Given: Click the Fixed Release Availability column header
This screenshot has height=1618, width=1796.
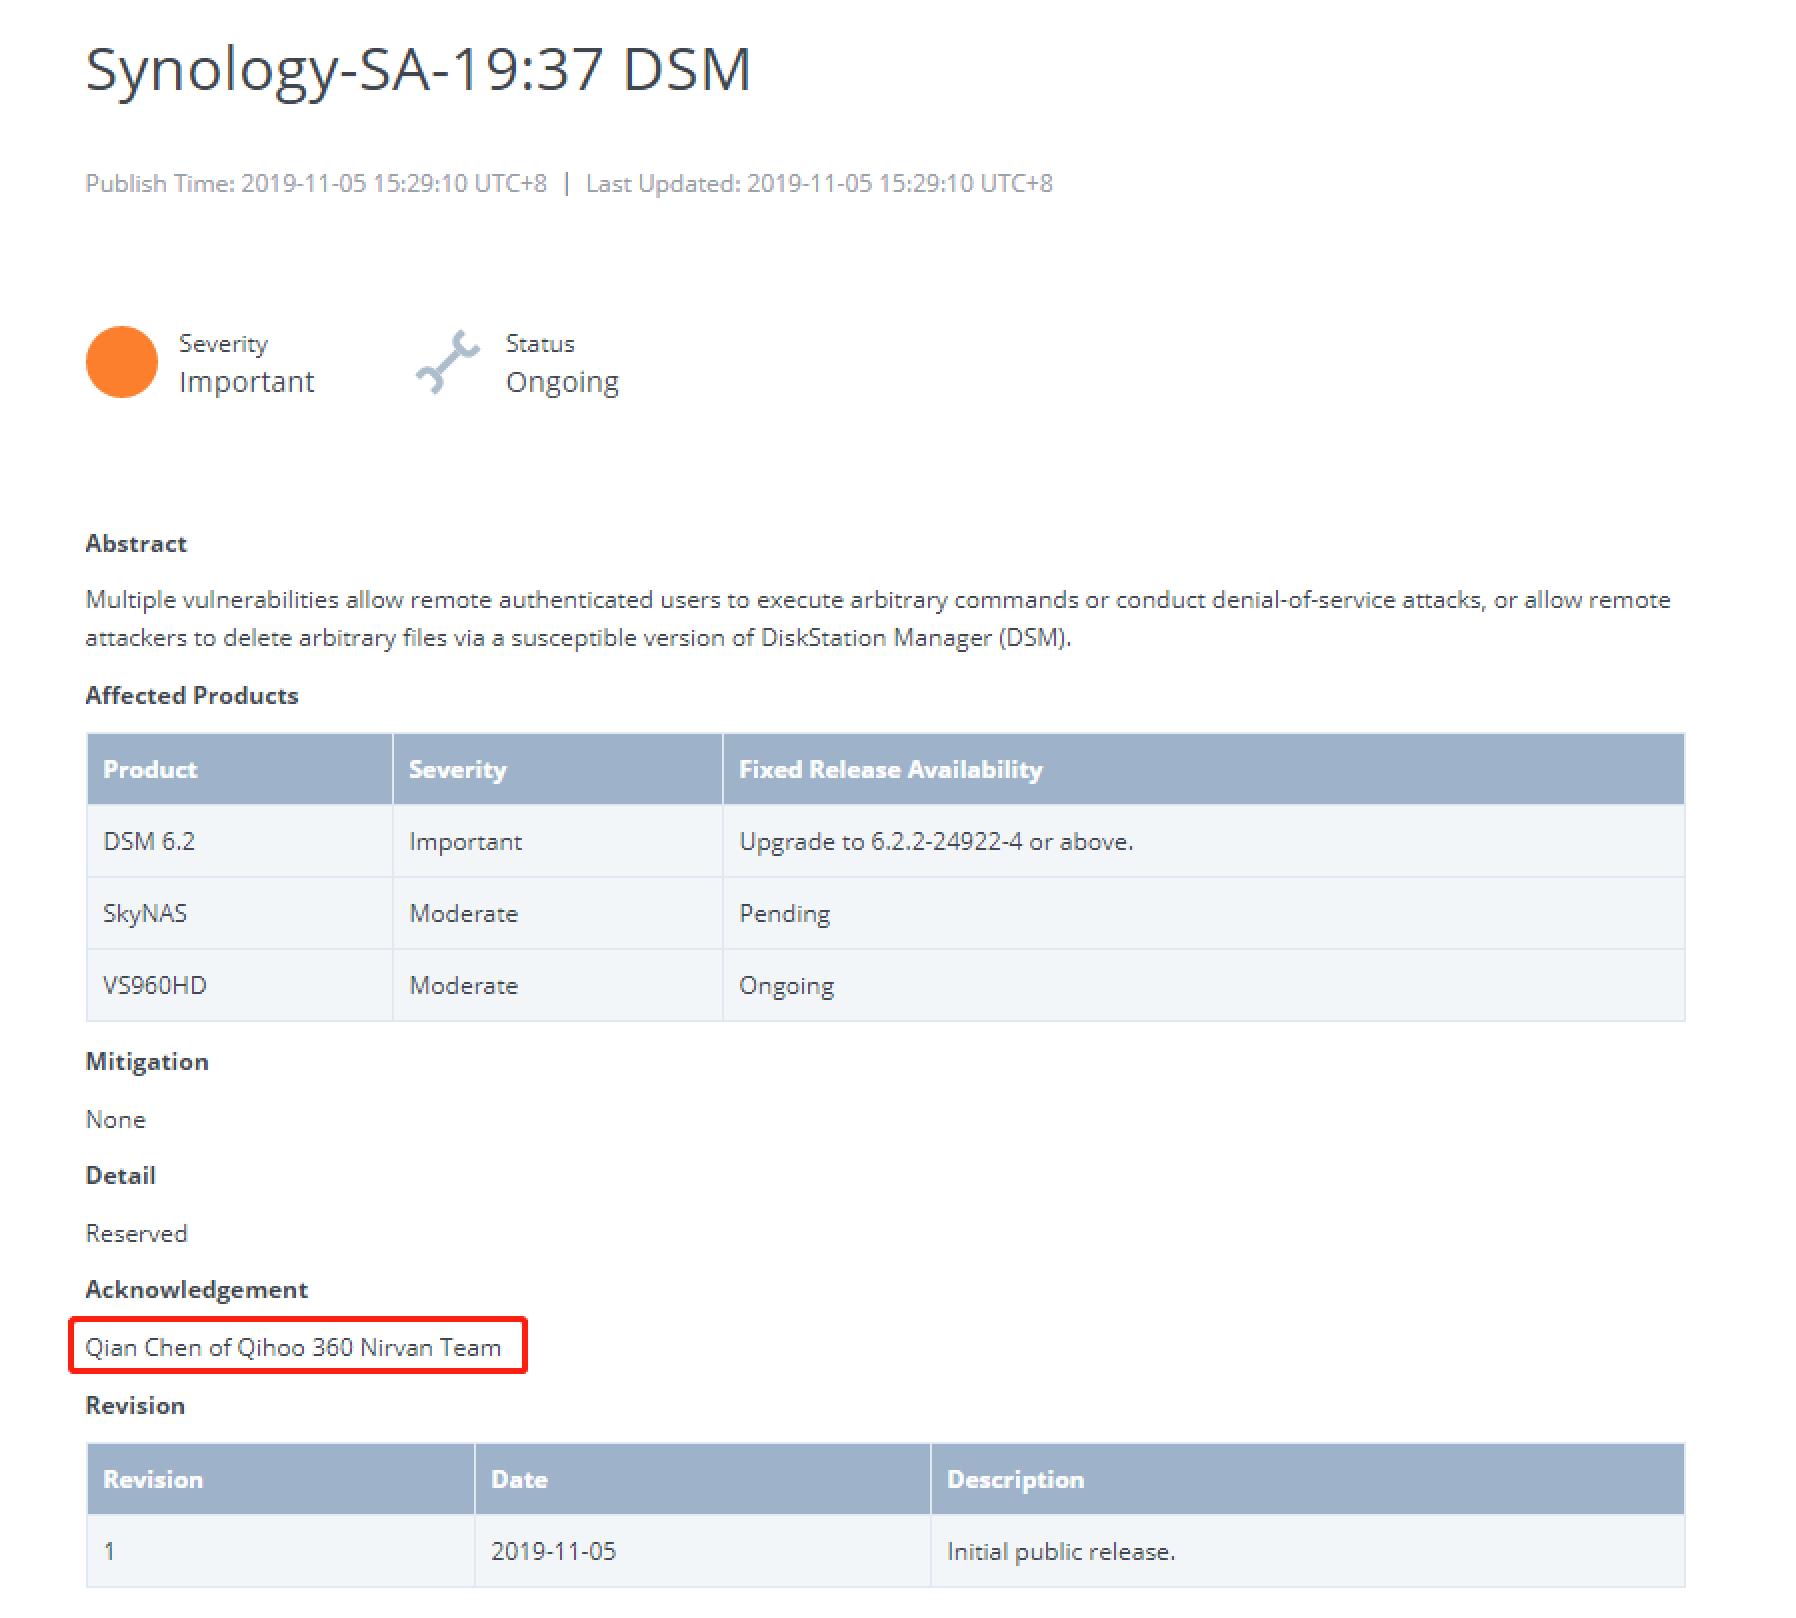Looking at the screenshot, I should pyautogui.click(x=890, y=769).
